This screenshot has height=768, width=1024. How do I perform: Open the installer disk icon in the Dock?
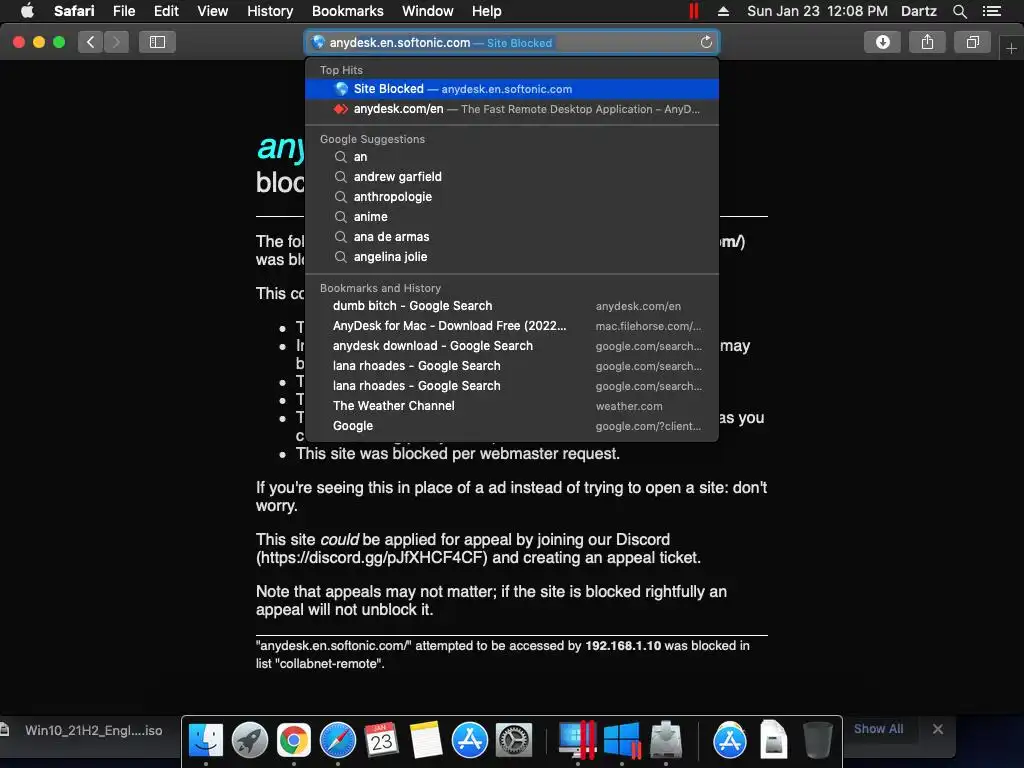(665, 741)
